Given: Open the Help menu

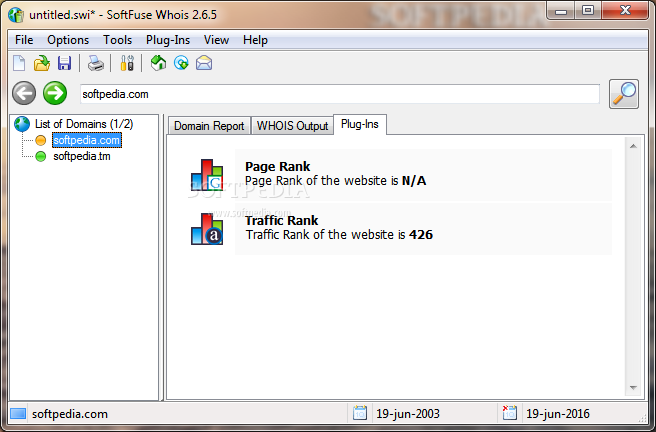Looking at the screenshot, I should tap(255, 40).
